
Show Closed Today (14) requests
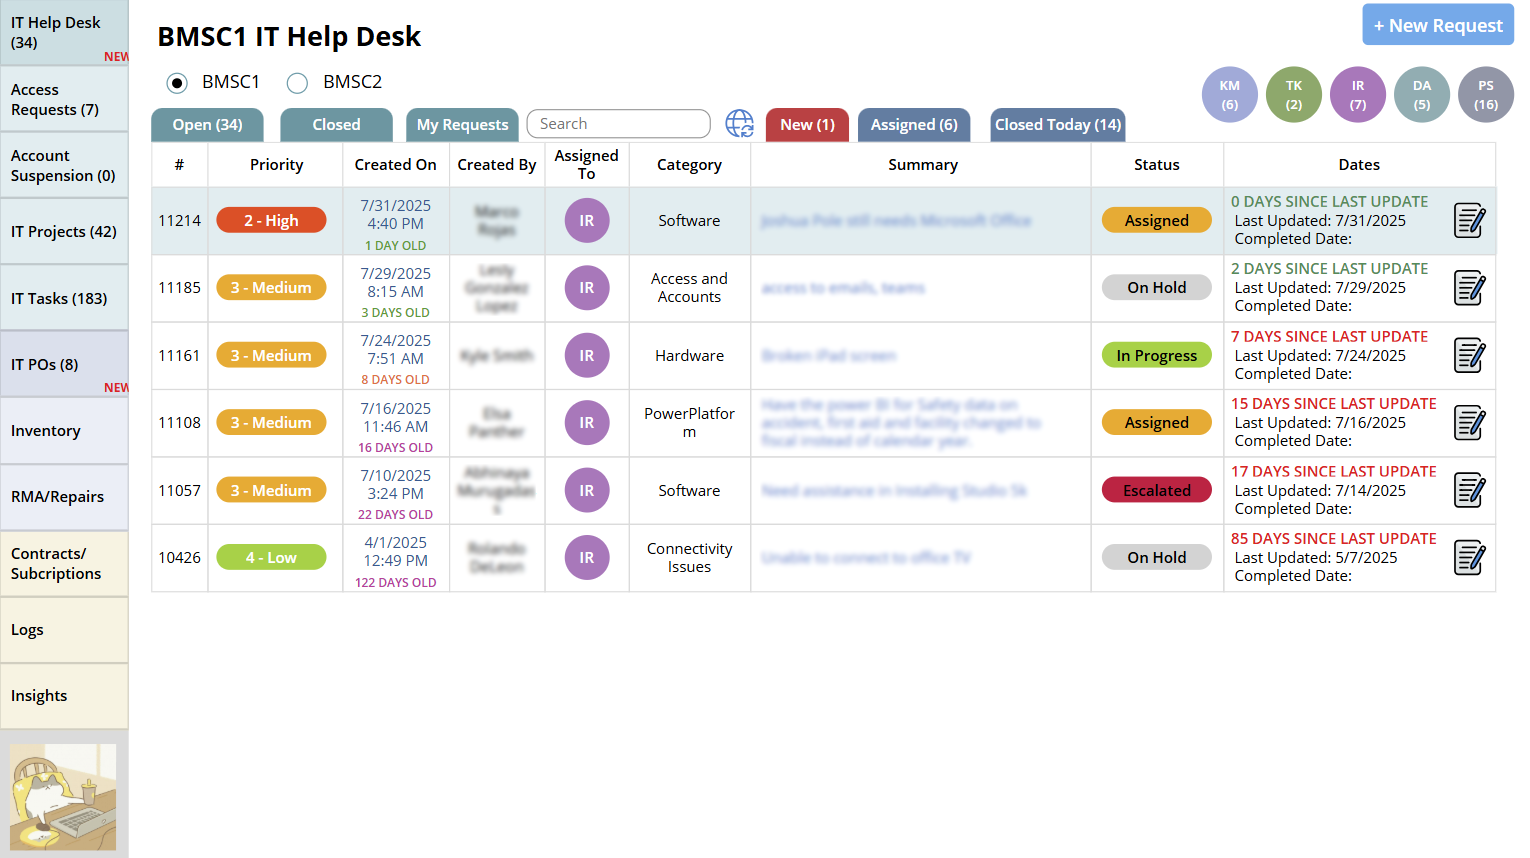pos(1057,125)
